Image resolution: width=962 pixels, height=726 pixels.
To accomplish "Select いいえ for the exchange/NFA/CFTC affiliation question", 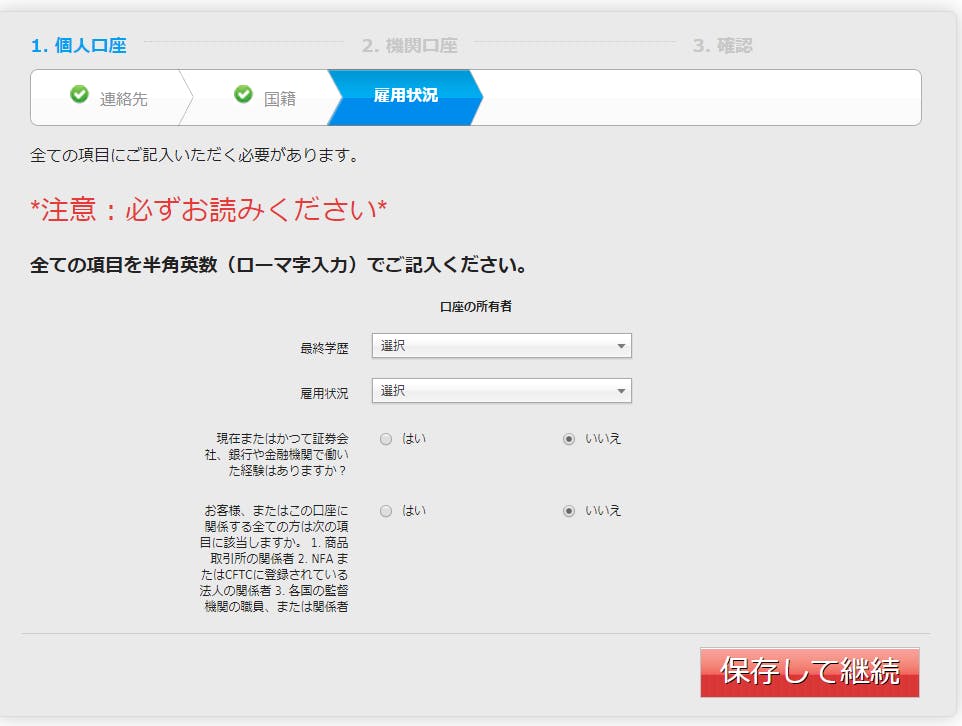I will click(x=569, y=511).
